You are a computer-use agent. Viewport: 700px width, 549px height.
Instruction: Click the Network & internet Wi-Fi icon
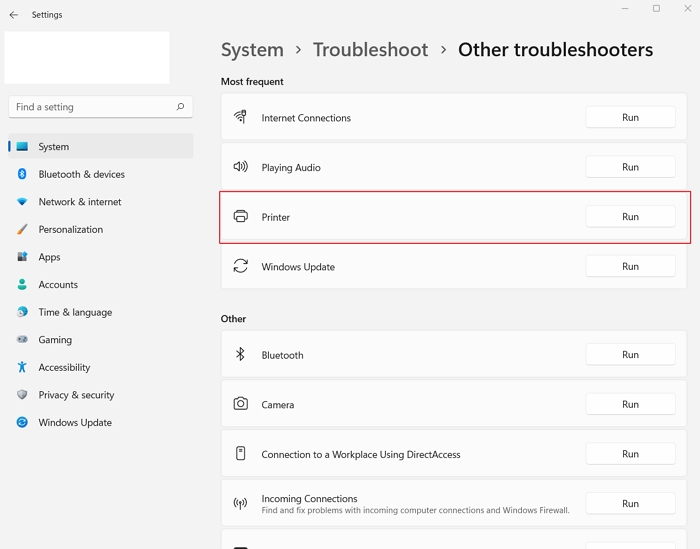[x=22, y=202]
